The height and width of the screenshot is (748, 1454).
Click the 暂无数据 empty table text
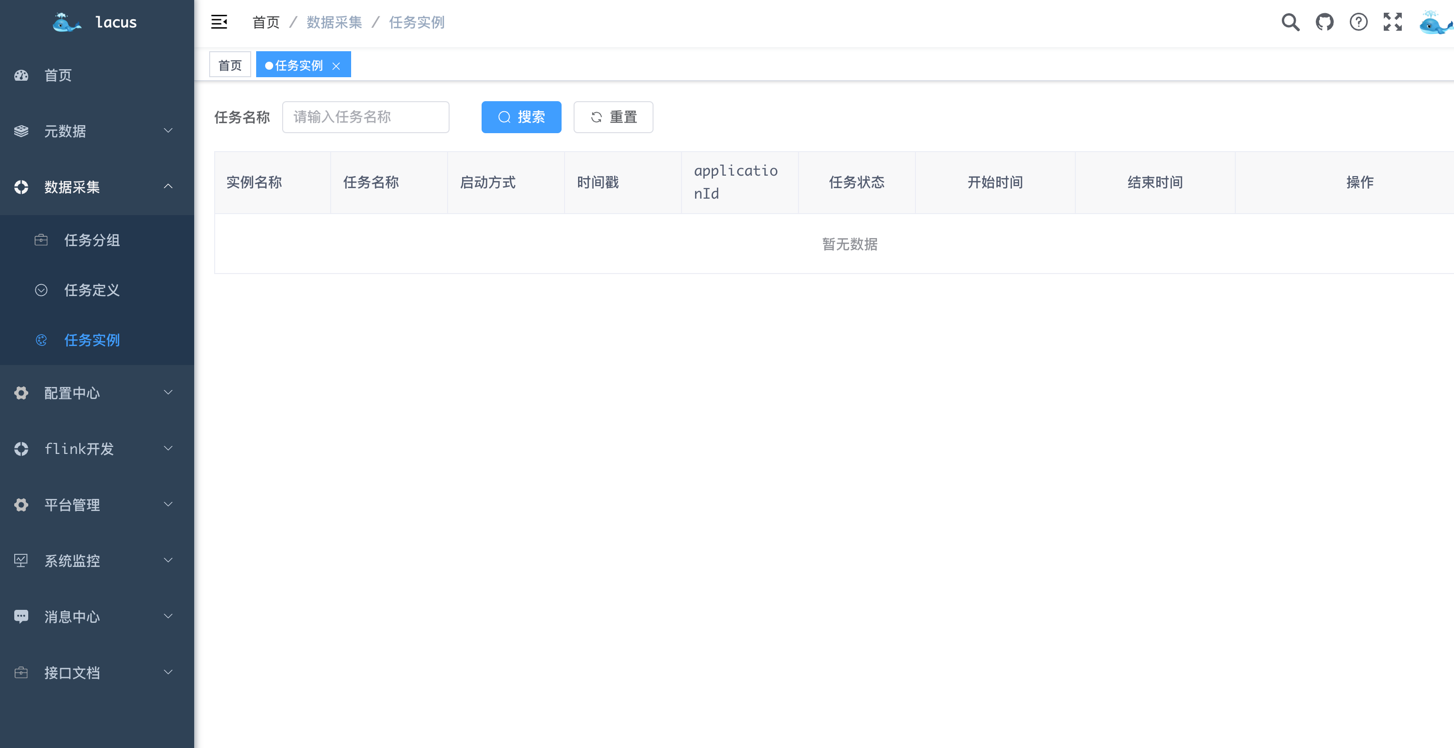[x=850, y=244]
